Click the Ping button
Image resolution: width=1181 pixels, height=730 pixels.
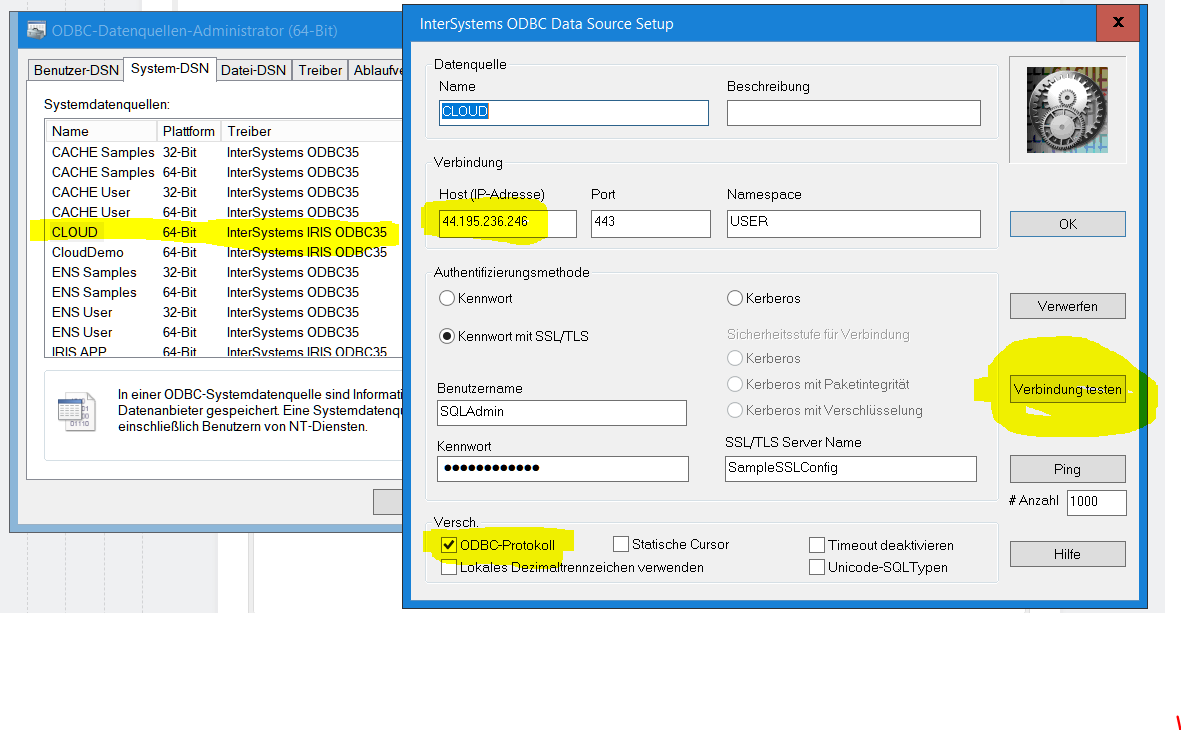click(x=1067, y=469)
